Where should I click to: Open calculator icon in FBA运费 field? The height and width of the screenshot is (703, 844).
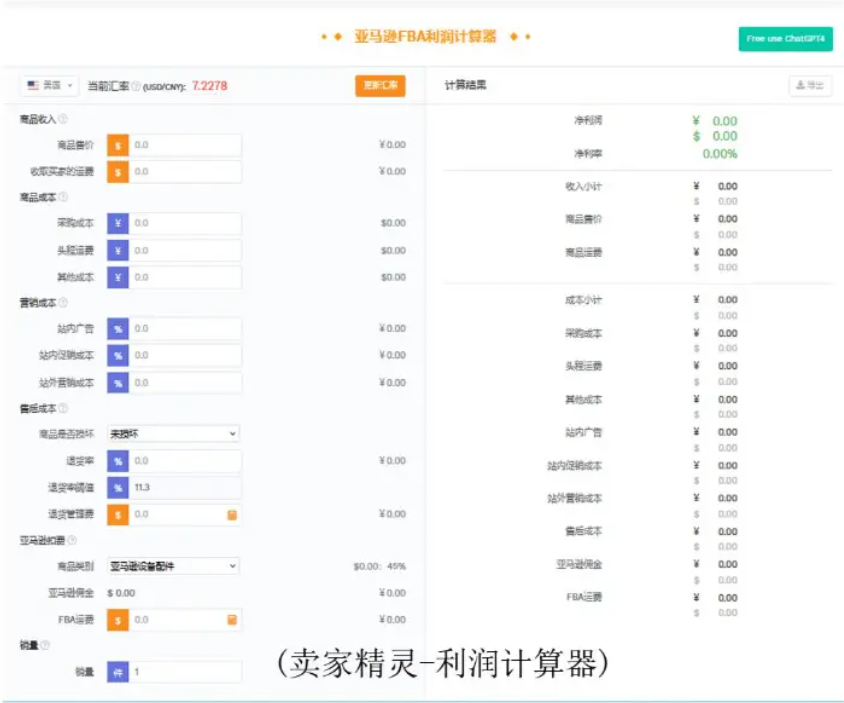pyautogui.click(x=232, y=620)
